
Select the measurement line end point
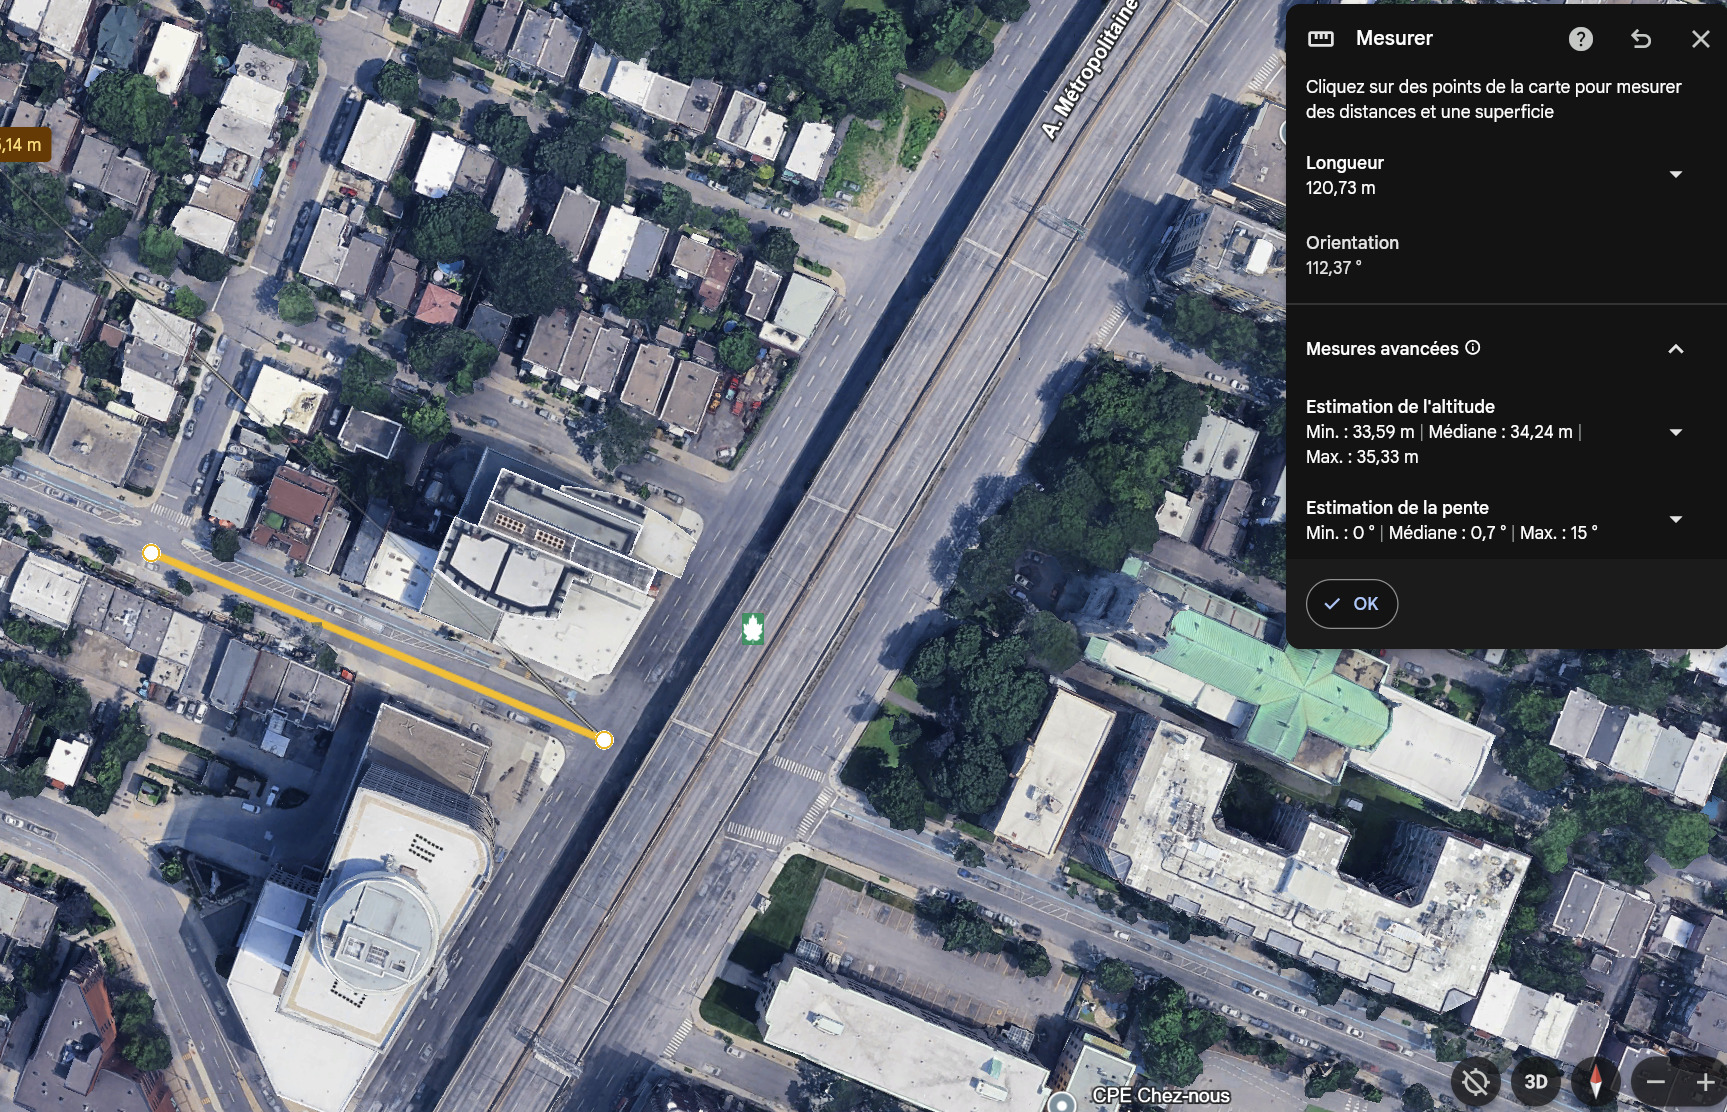click(x=604, y=740)
